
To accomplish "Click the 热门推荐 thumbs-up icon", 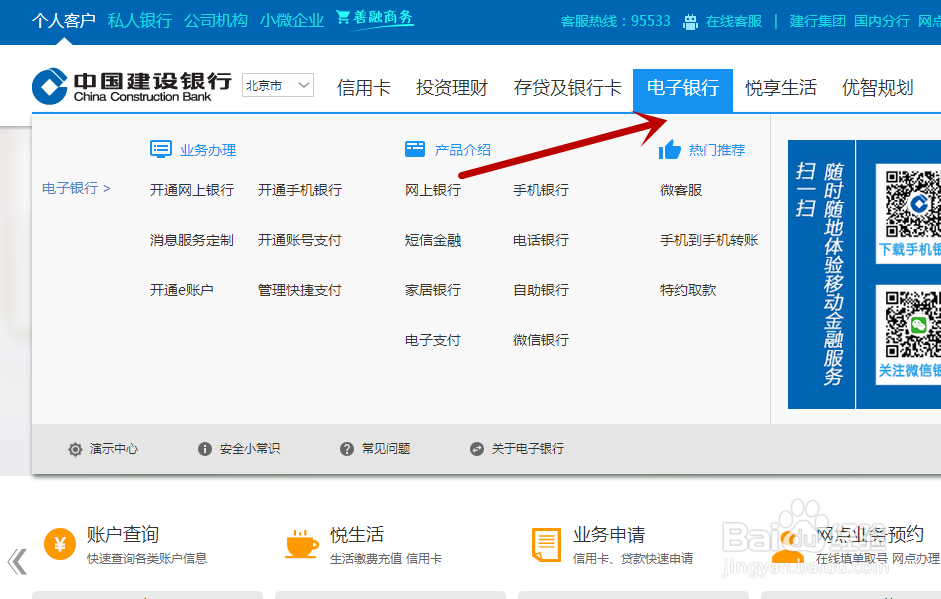I will pos(670,149).
